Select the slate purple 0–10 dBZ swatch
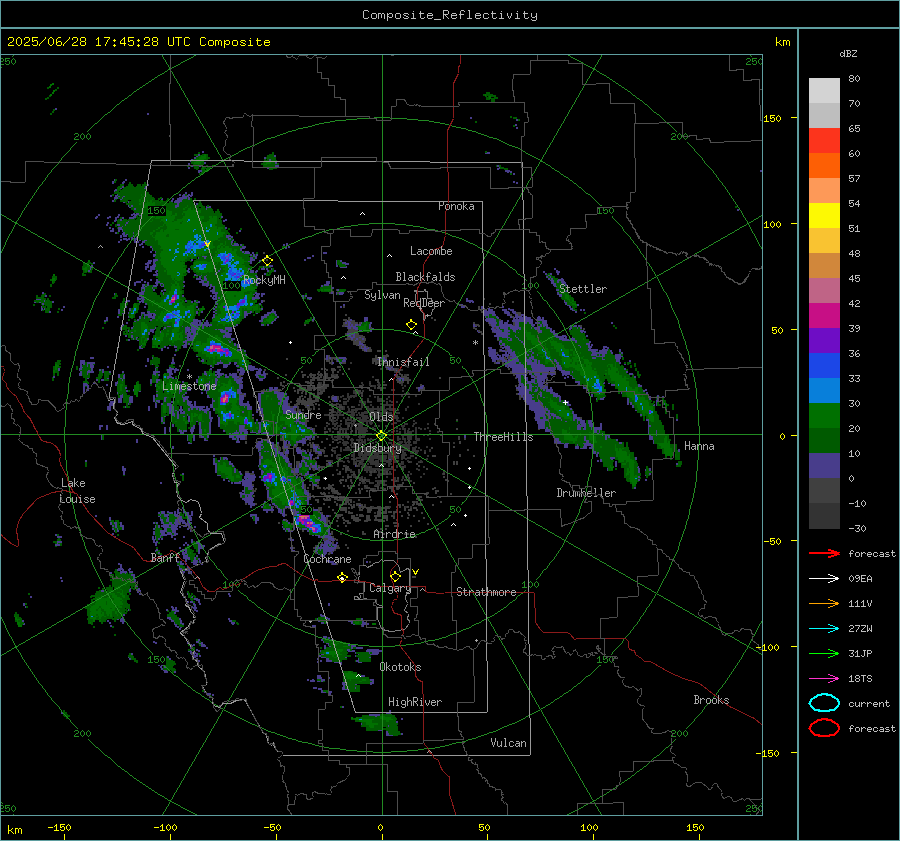 [x=824, y=466]
